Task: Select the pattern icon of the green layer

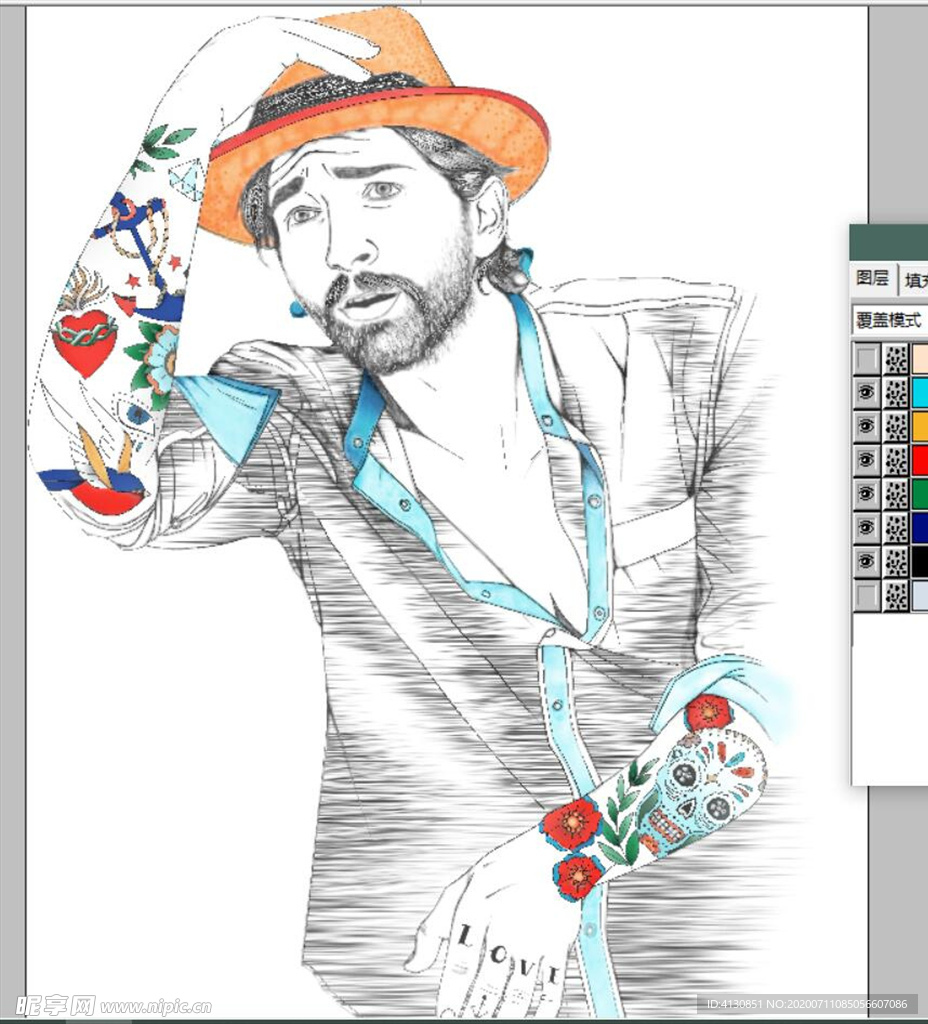Action: [x=896, y=495]
